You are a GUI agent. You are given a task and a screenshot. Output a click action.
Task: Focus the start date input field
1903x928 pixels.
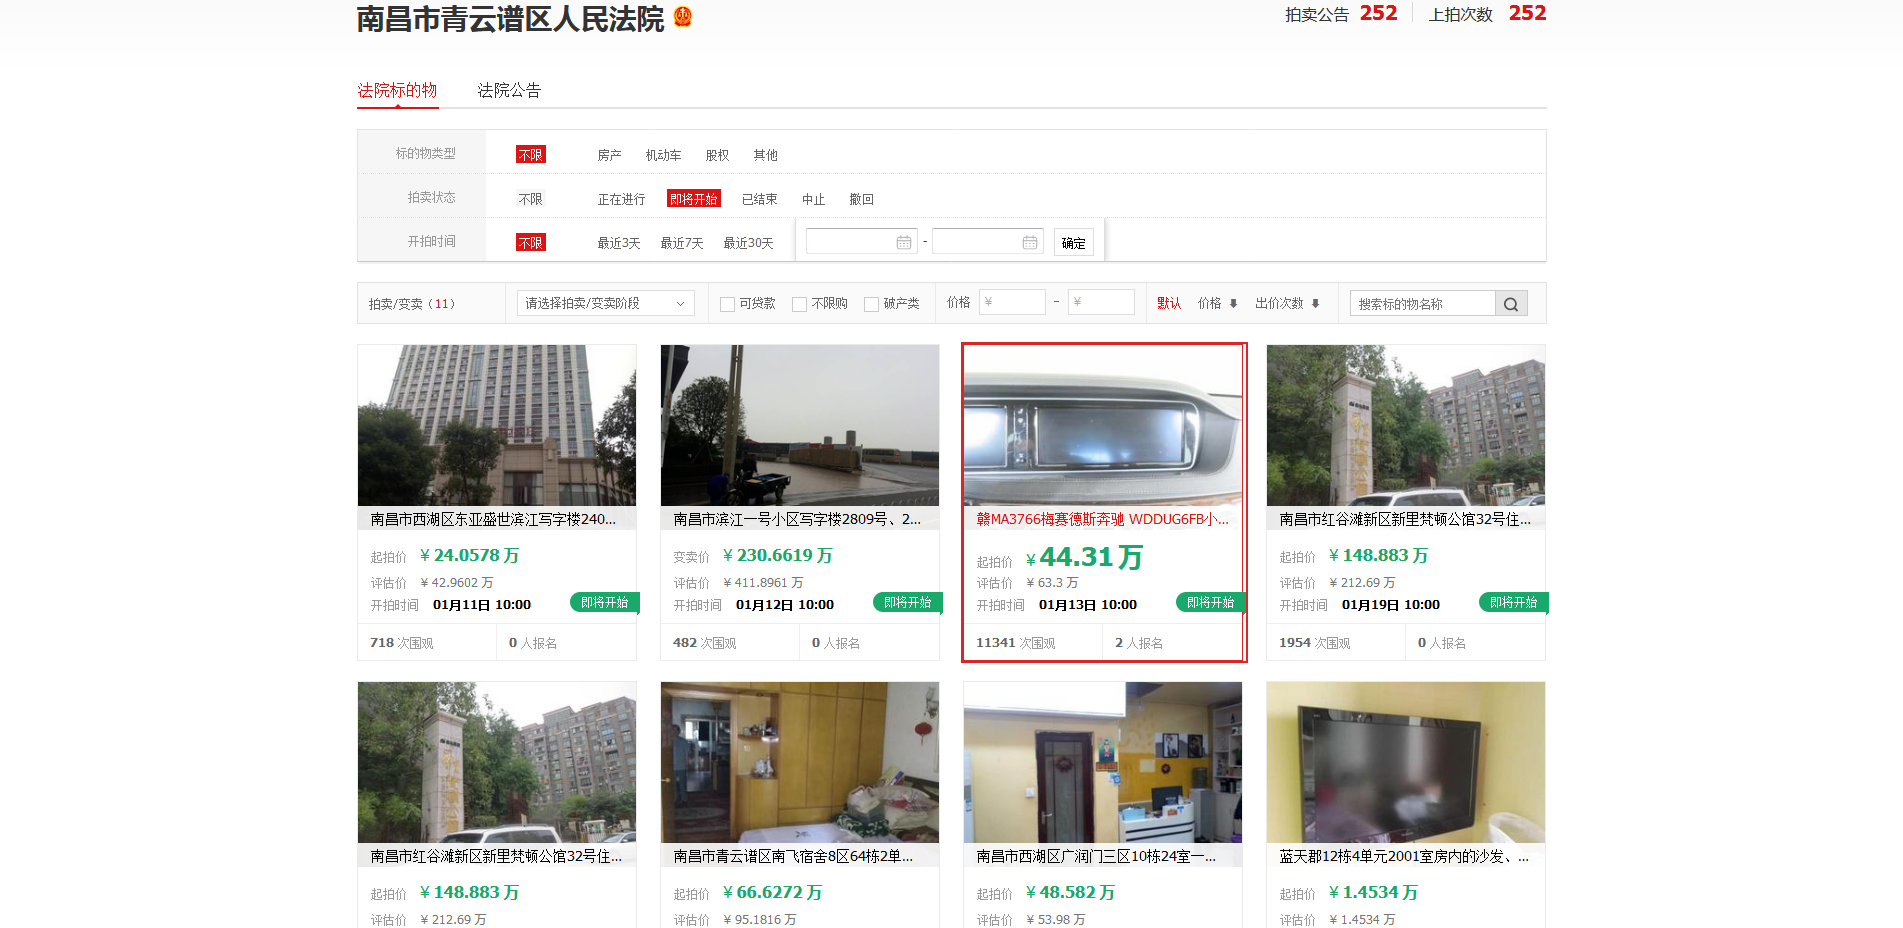pyautogui.click(x=861, y=242)
